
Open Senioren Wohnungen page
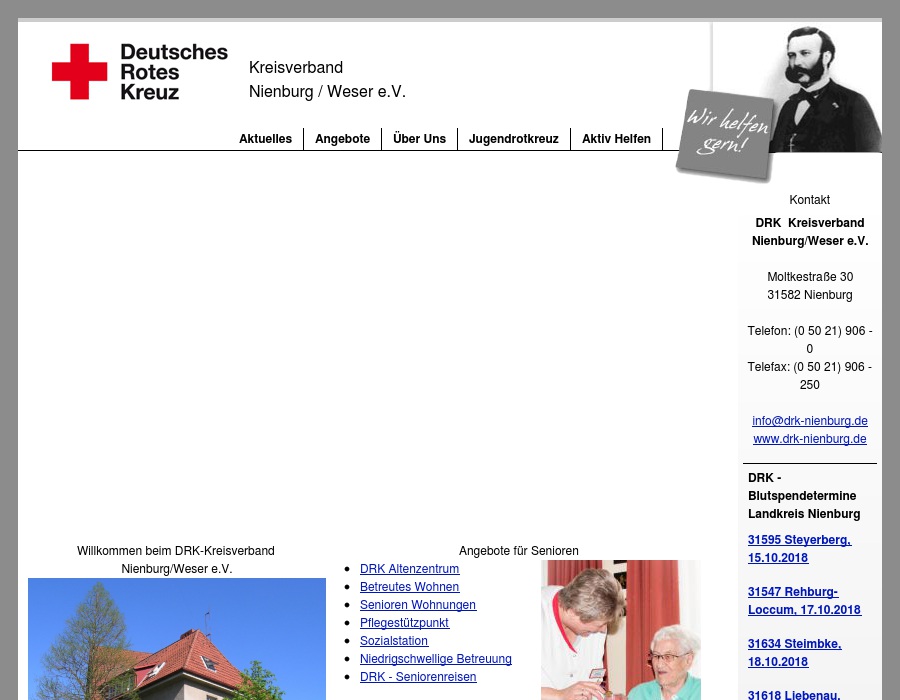click(418, 604)
